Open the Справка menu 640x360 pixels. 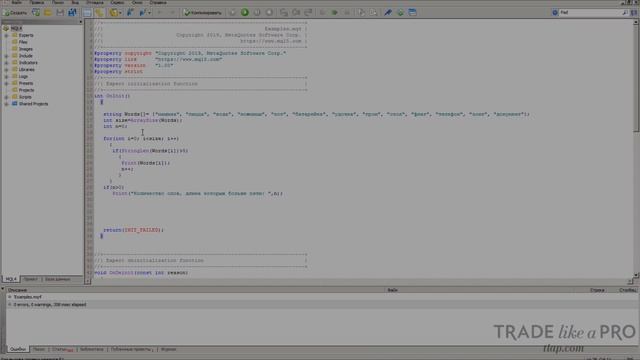(158, 2)
